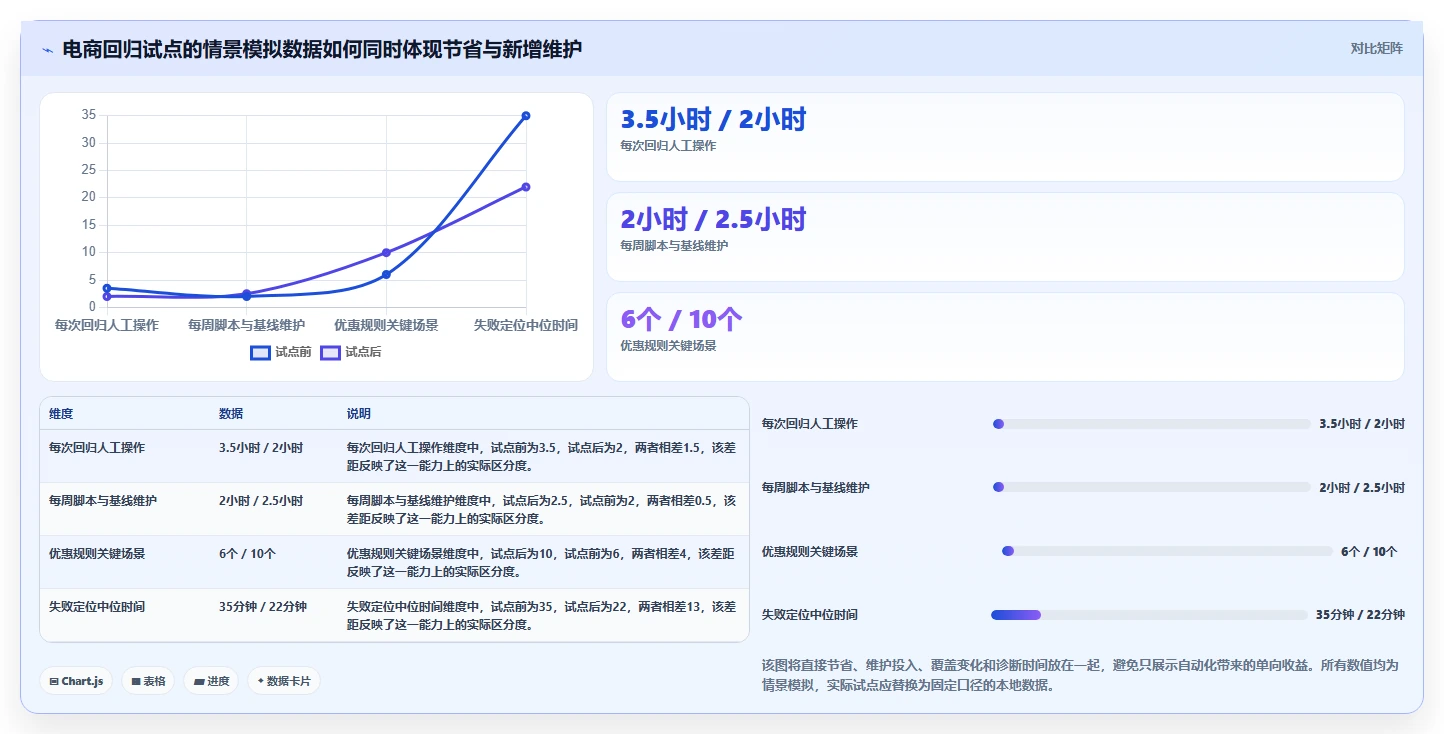
Task: Select the 试点后 point at 优惠规则关键场景 value 10
Action: coord(386,252)
